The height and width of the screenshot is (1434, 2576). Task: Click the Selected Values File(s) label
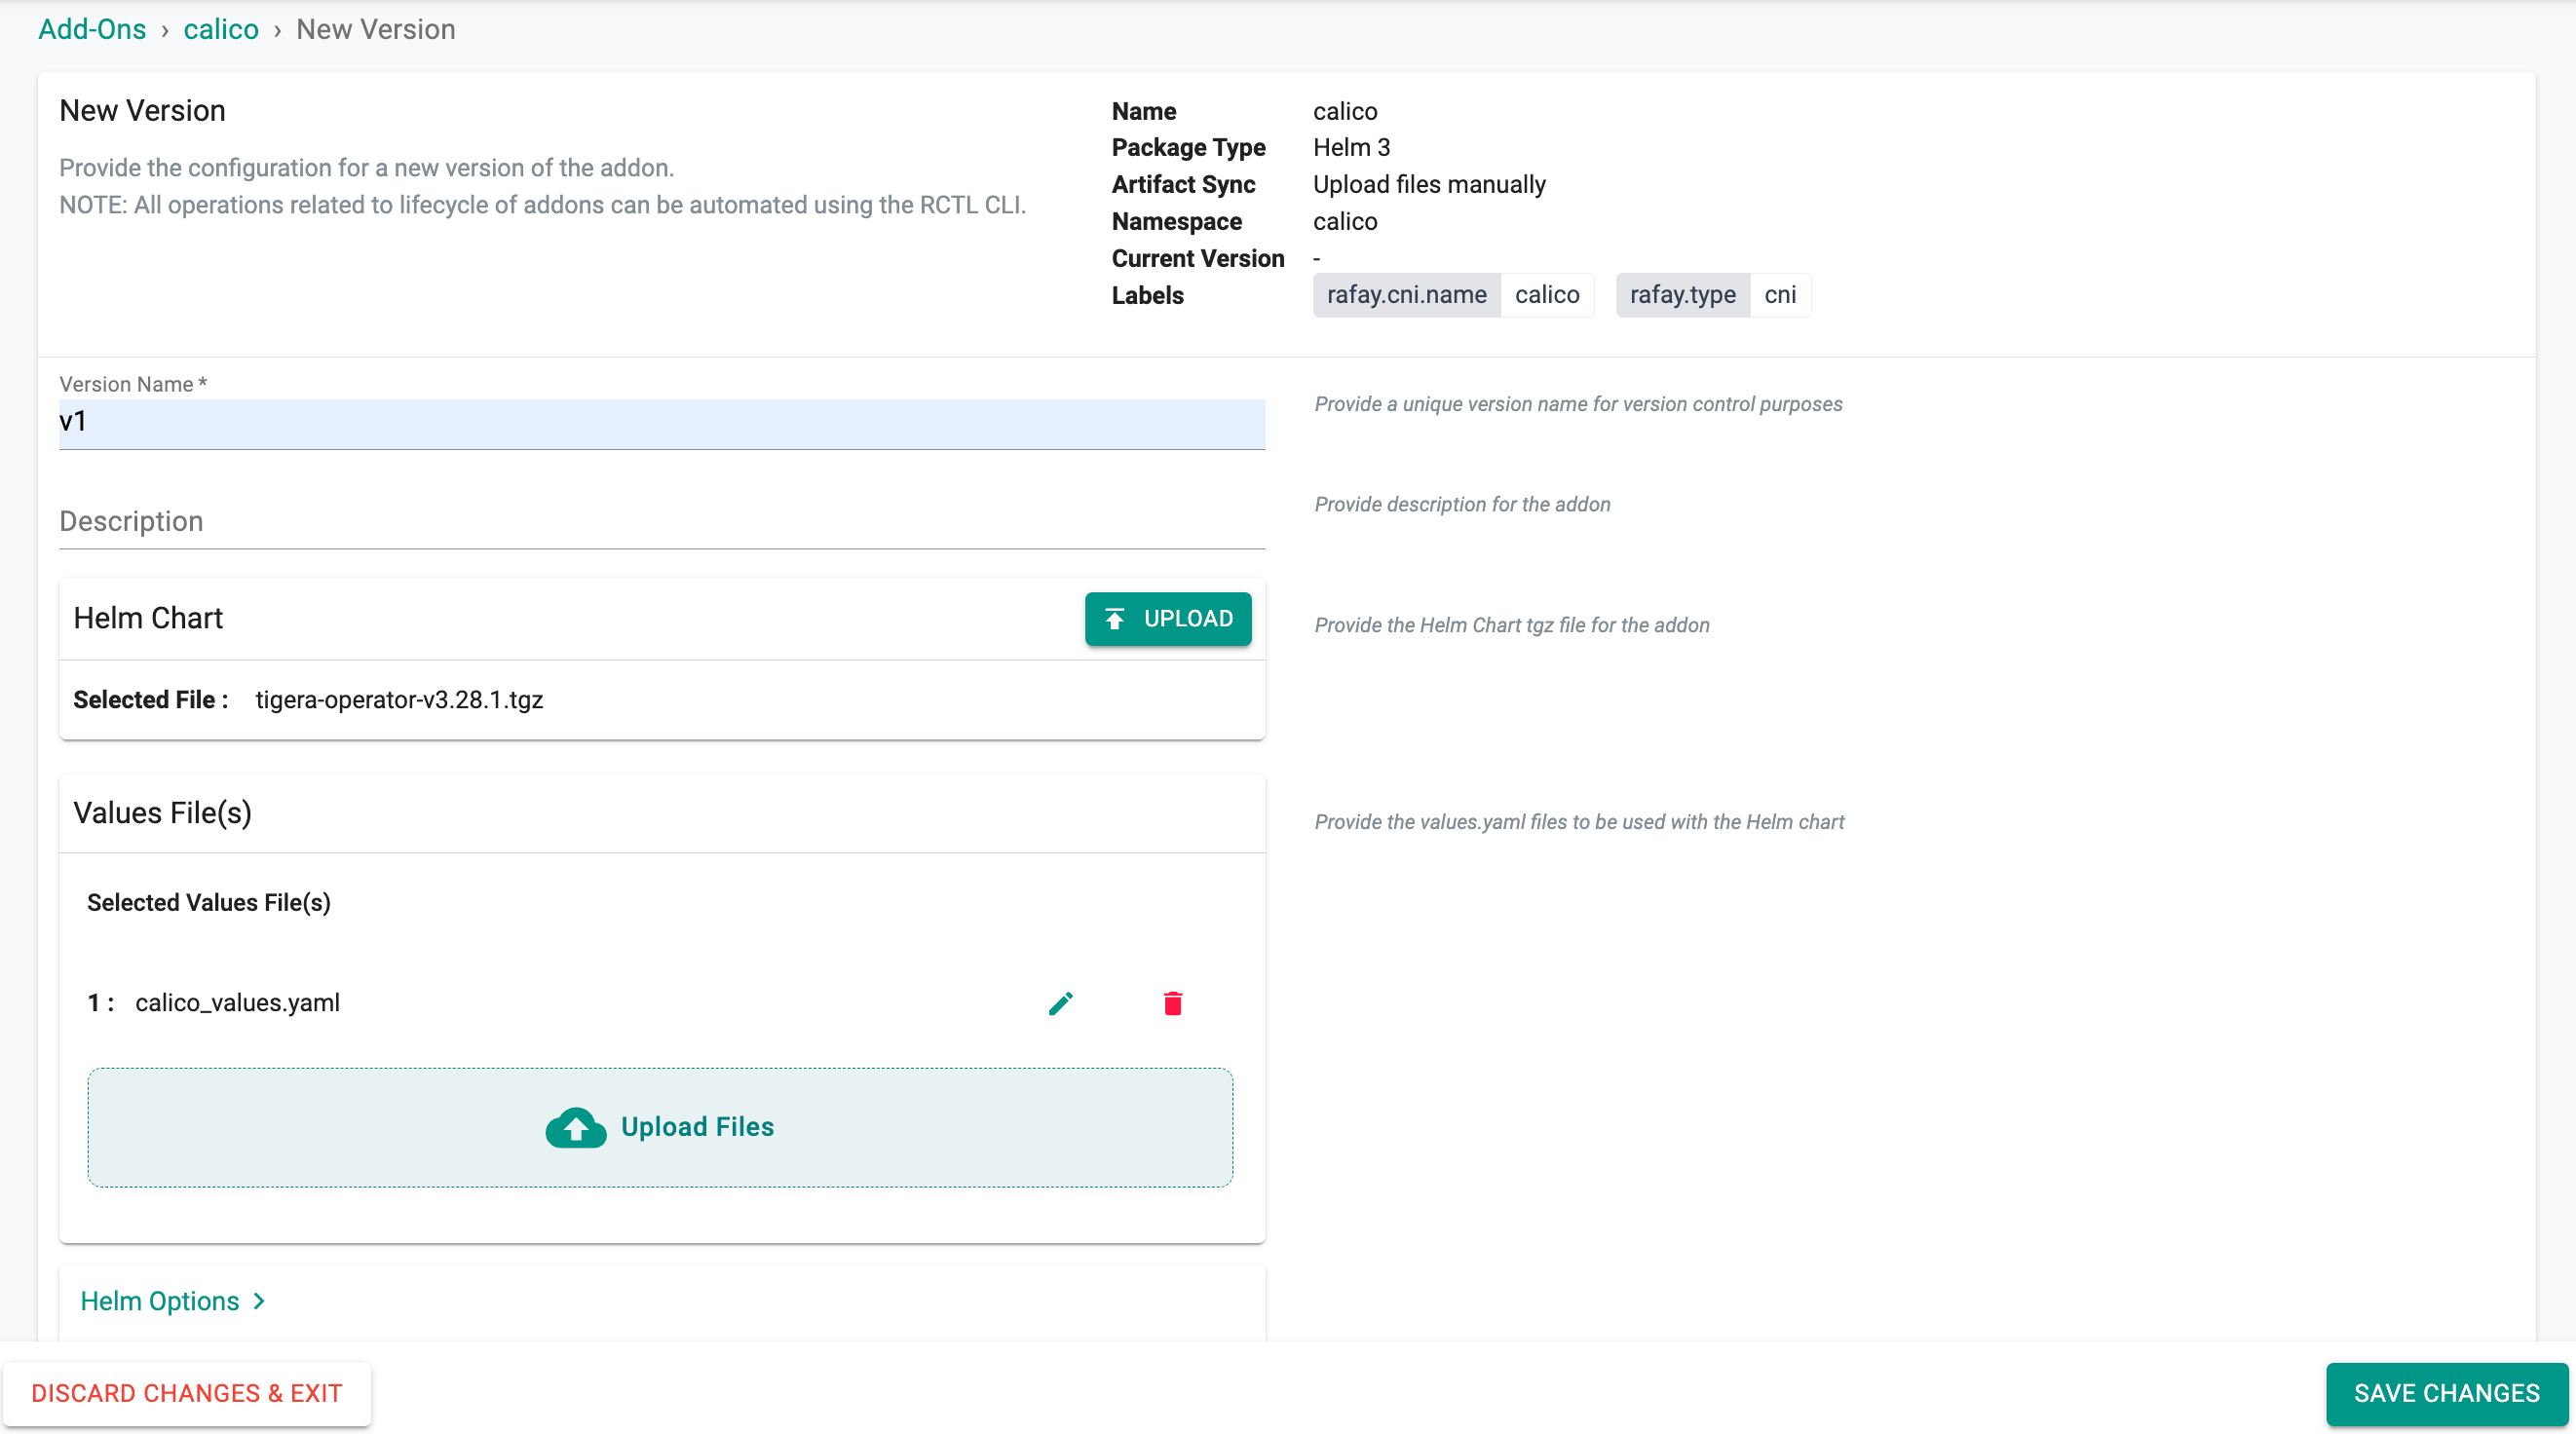point(208,903)
